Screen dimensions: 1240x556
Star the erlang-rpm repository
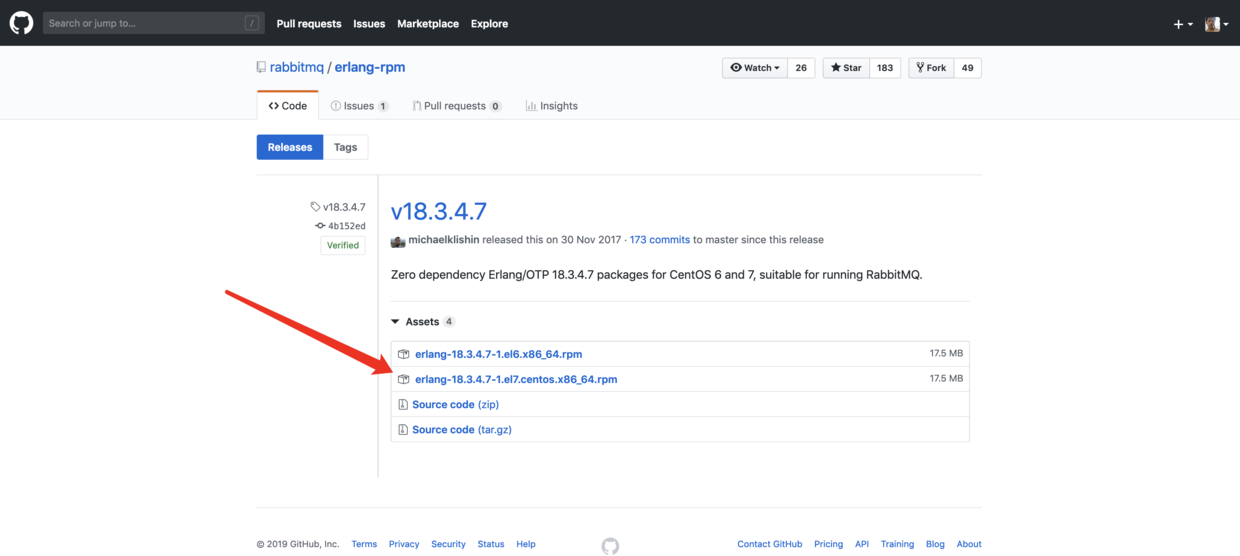pyautogui.click(x=846, y=68)
